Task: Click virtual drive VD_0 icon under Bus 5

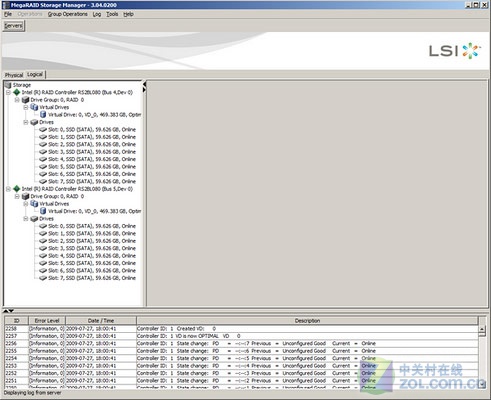Action: pos(43,211)
